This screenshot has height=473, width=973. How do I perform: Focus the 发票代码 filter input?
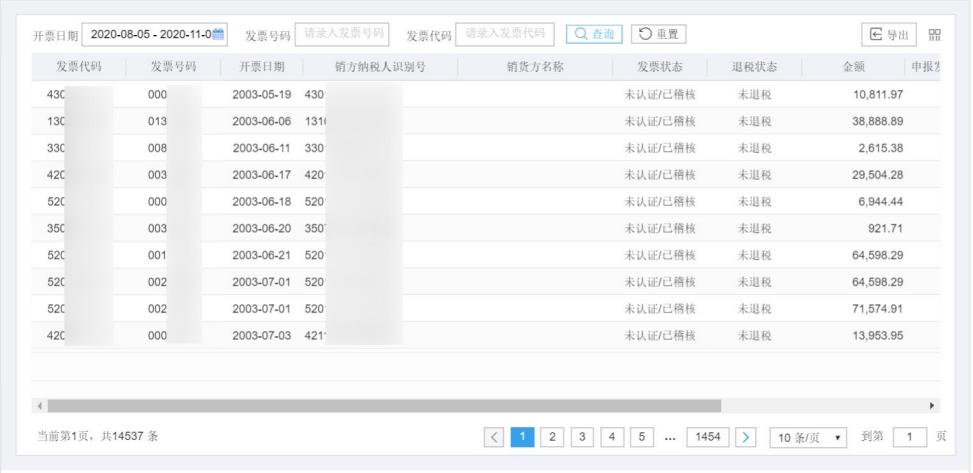[504, 35]
